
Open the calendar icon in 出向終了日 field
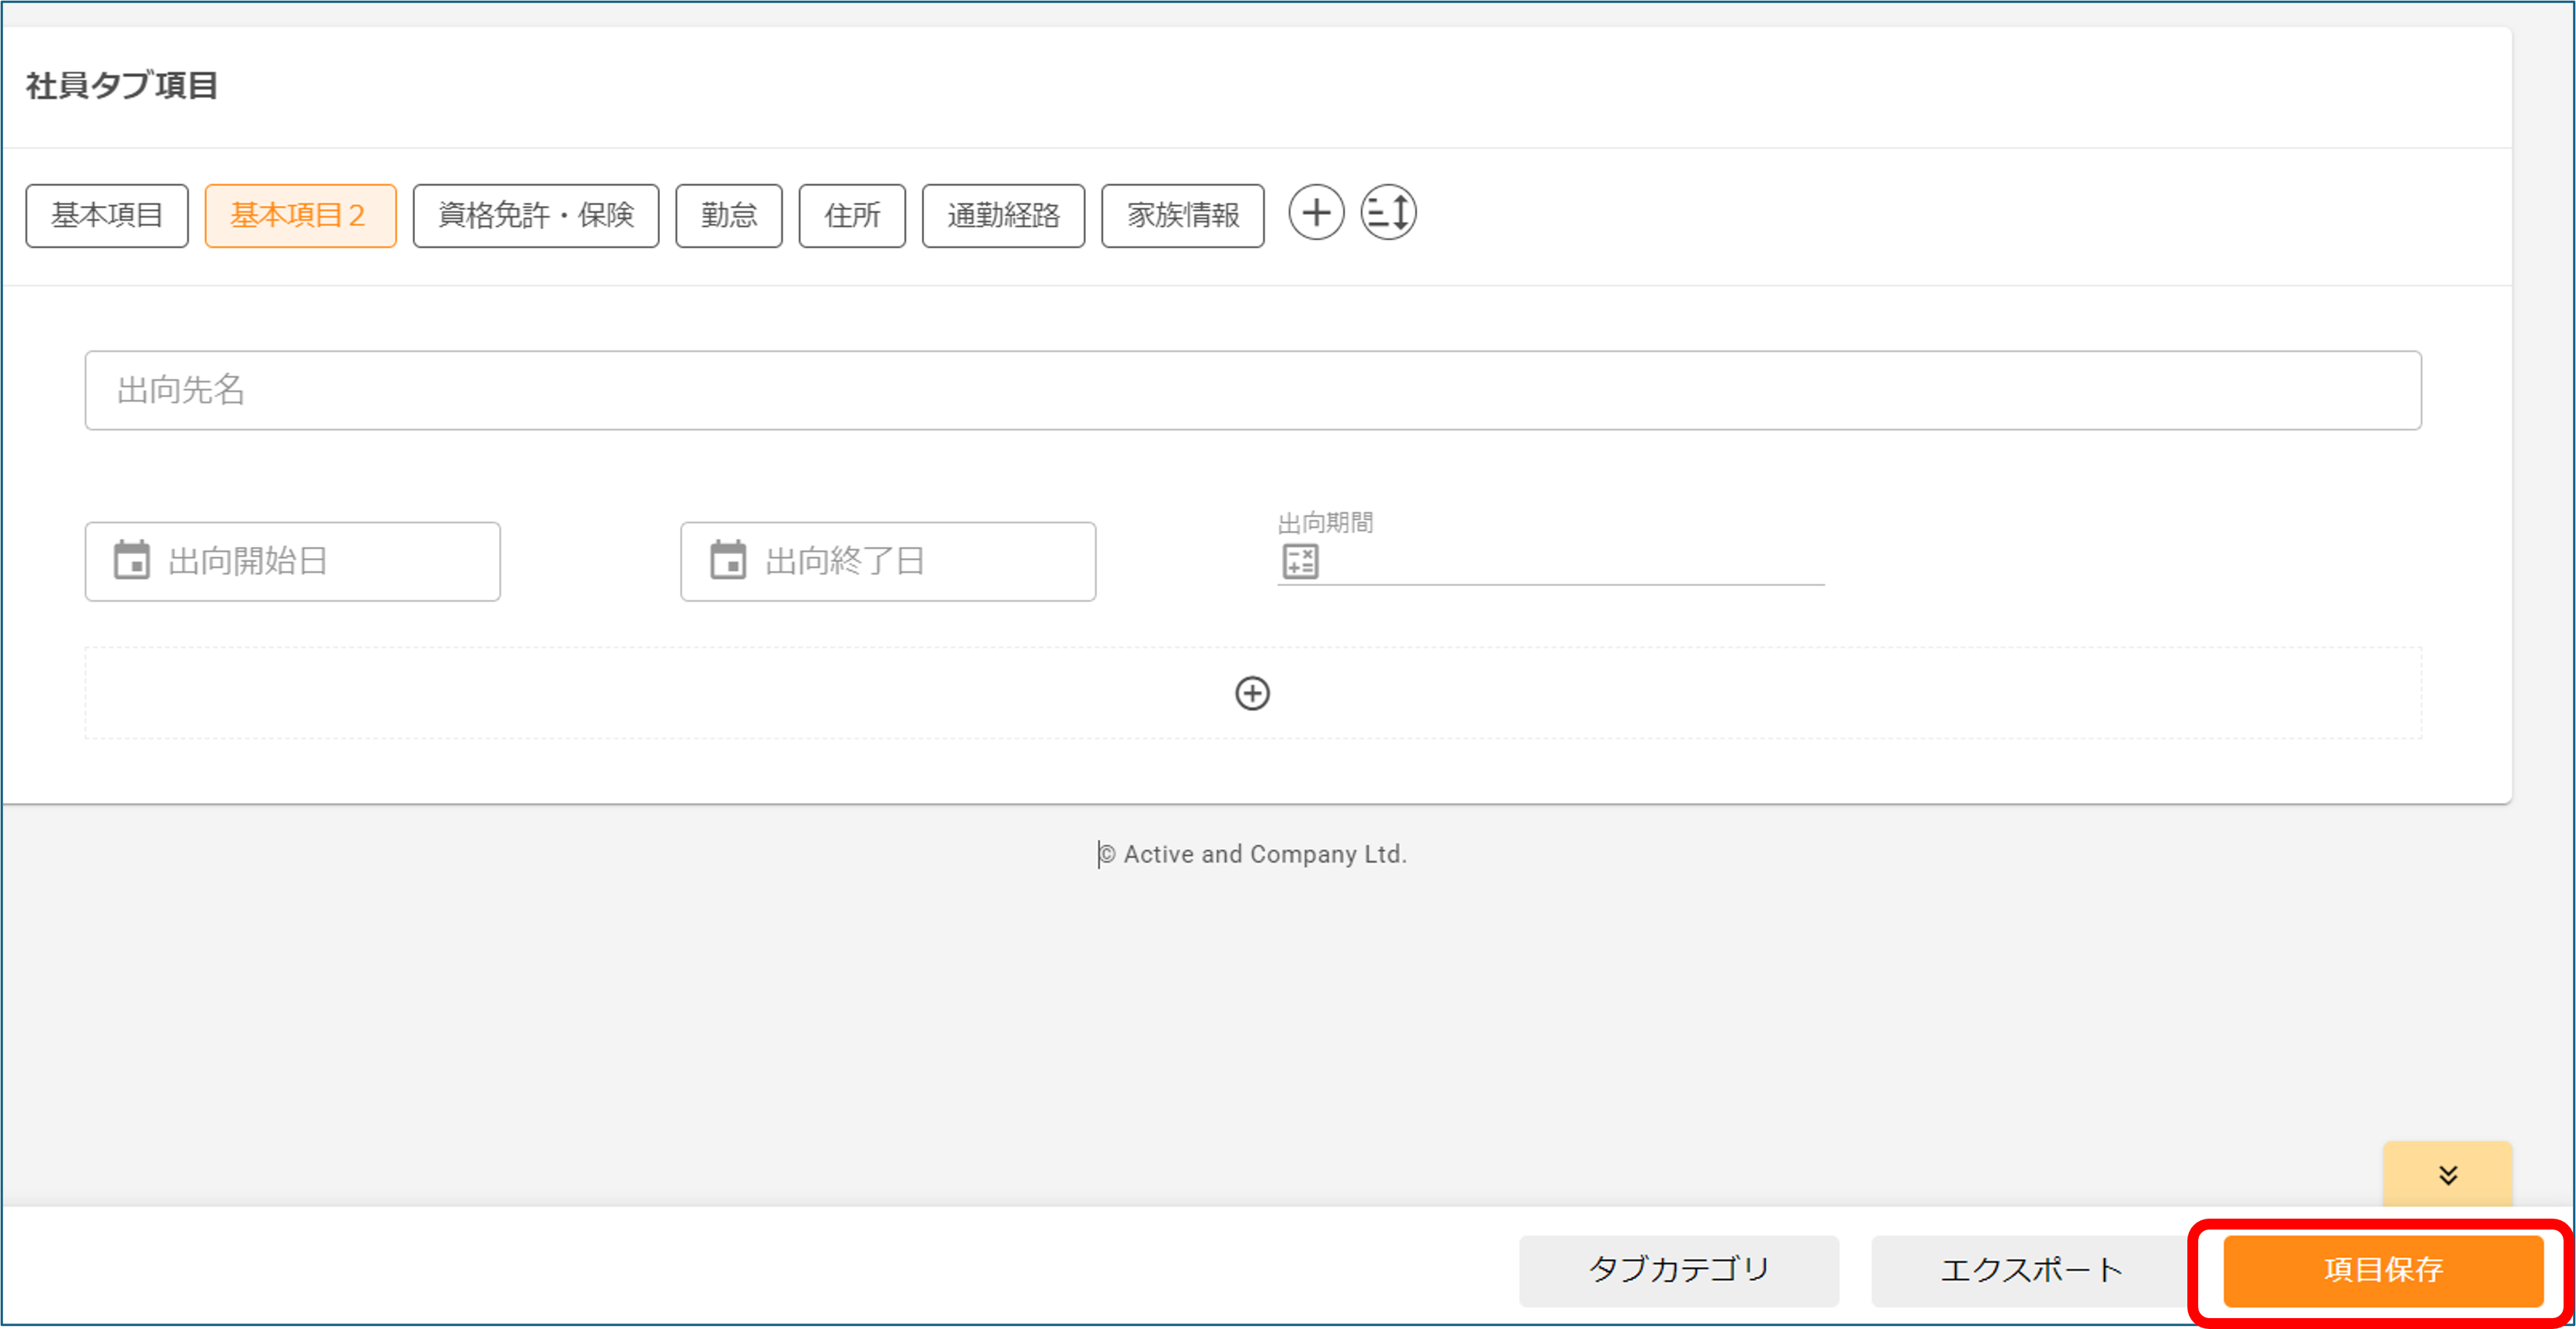coord(729,561)
